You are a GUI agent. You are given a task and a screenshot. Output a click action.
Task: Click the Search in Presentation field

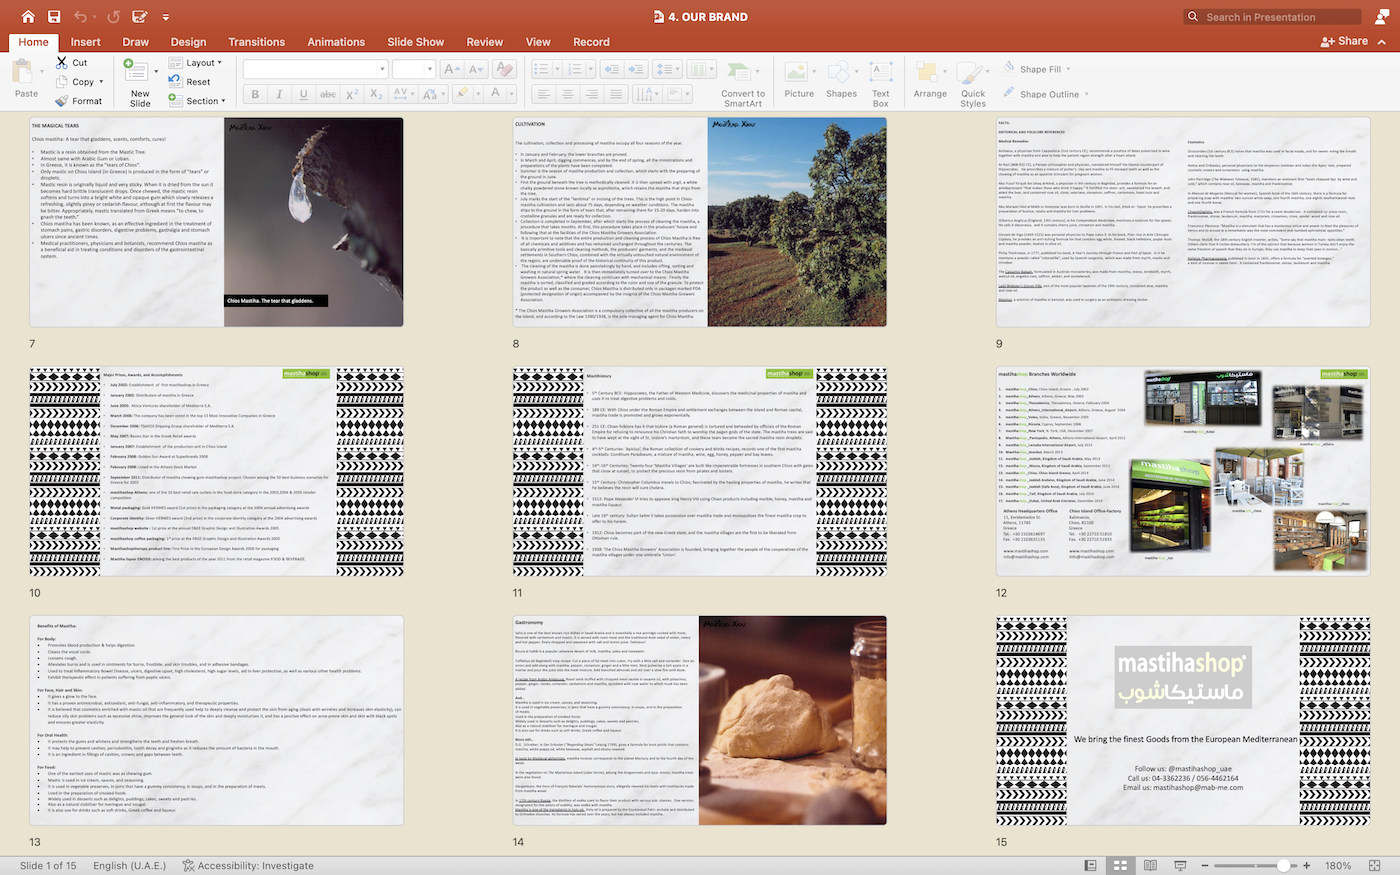1272,17
